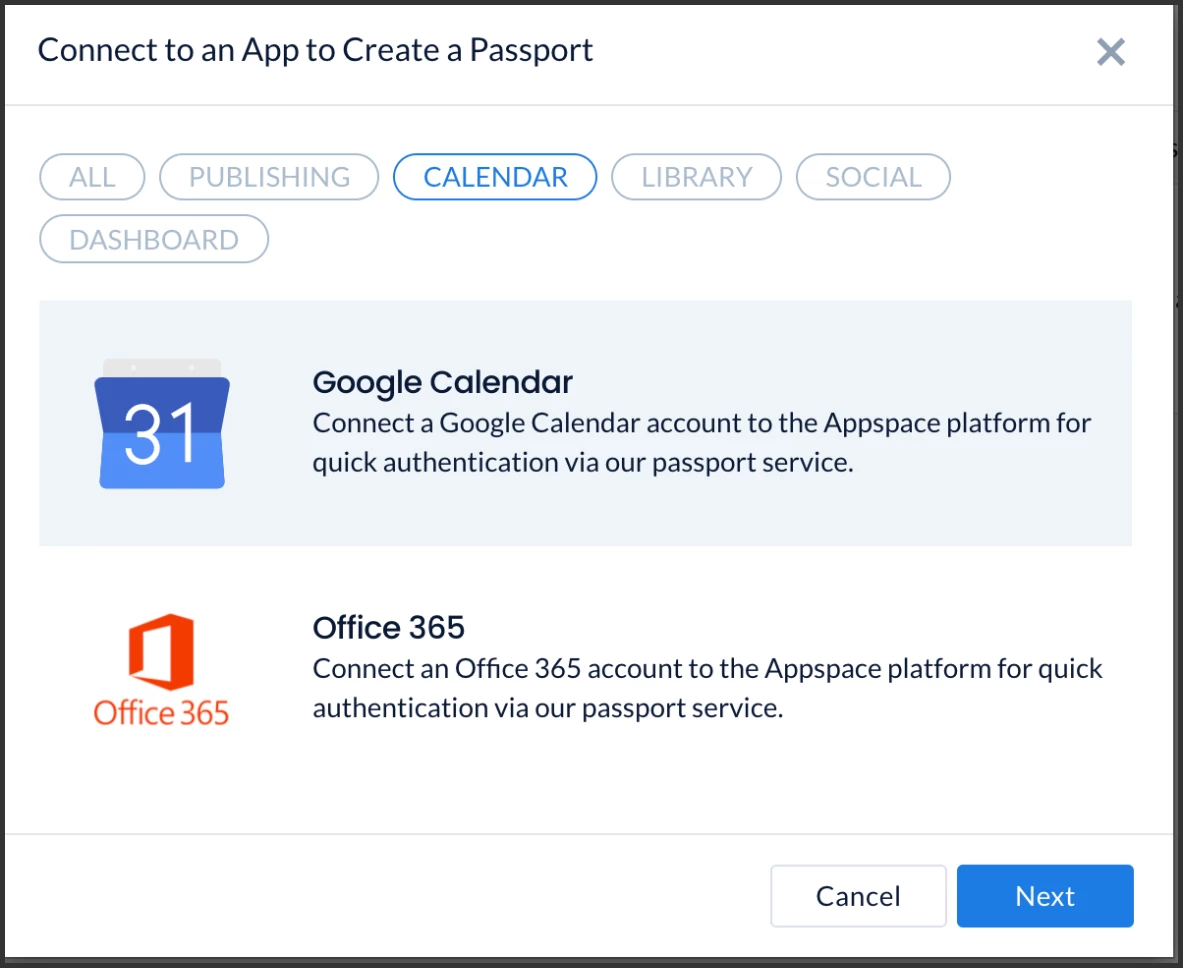This screenshot has height=968, width=1183.
Task: Select the Office 365 title
Action: click(389, 627)
